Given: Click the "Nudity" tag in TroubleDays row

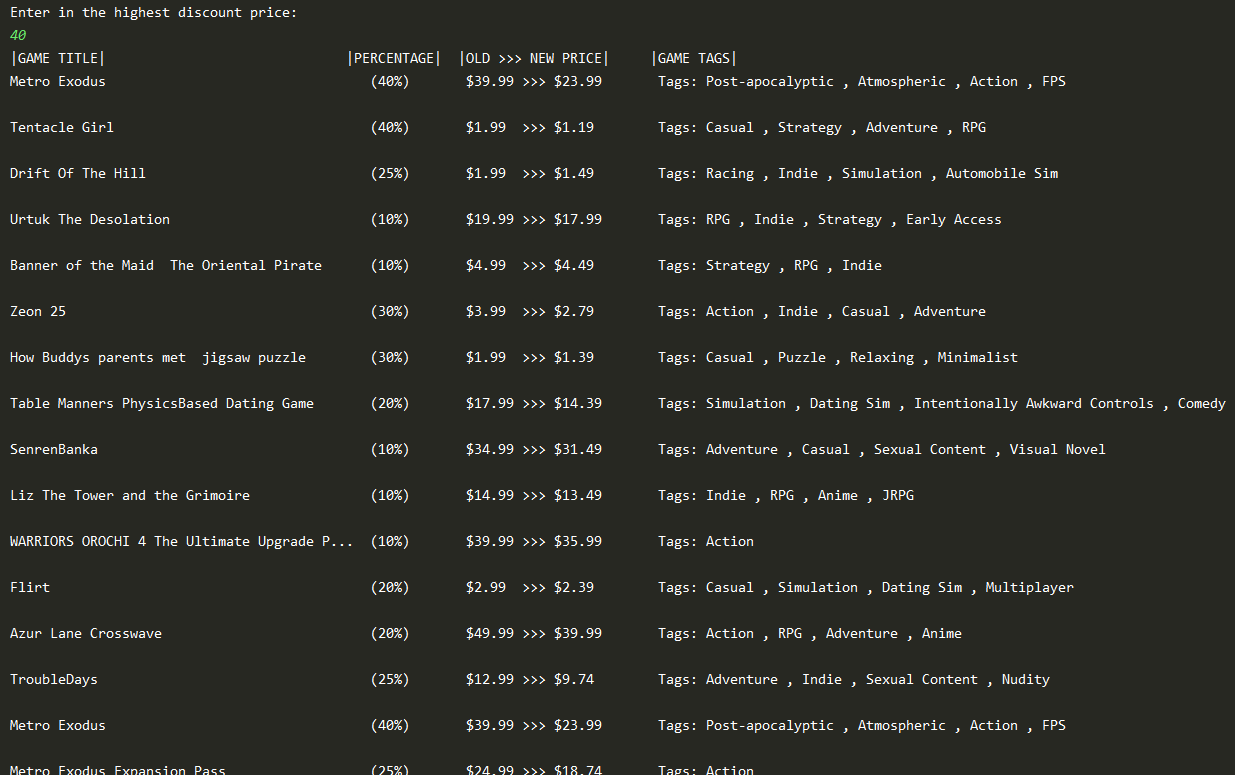Looking at the screenshot, I should pos(1026,679).
